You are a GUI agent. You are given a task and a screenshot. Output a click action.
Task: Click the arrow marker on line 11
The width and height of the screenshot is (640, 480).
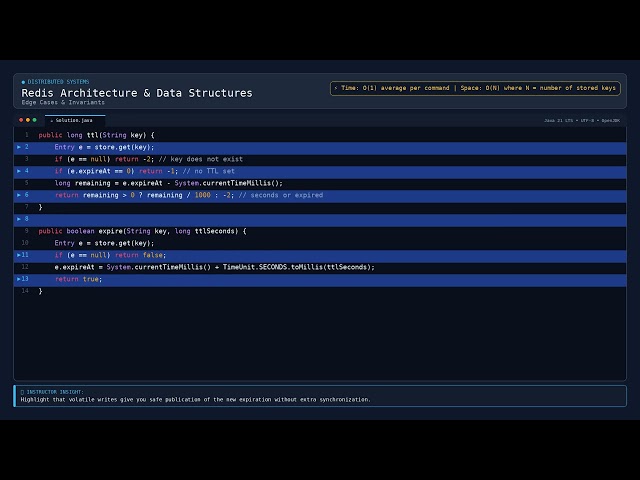click(19, 255)
